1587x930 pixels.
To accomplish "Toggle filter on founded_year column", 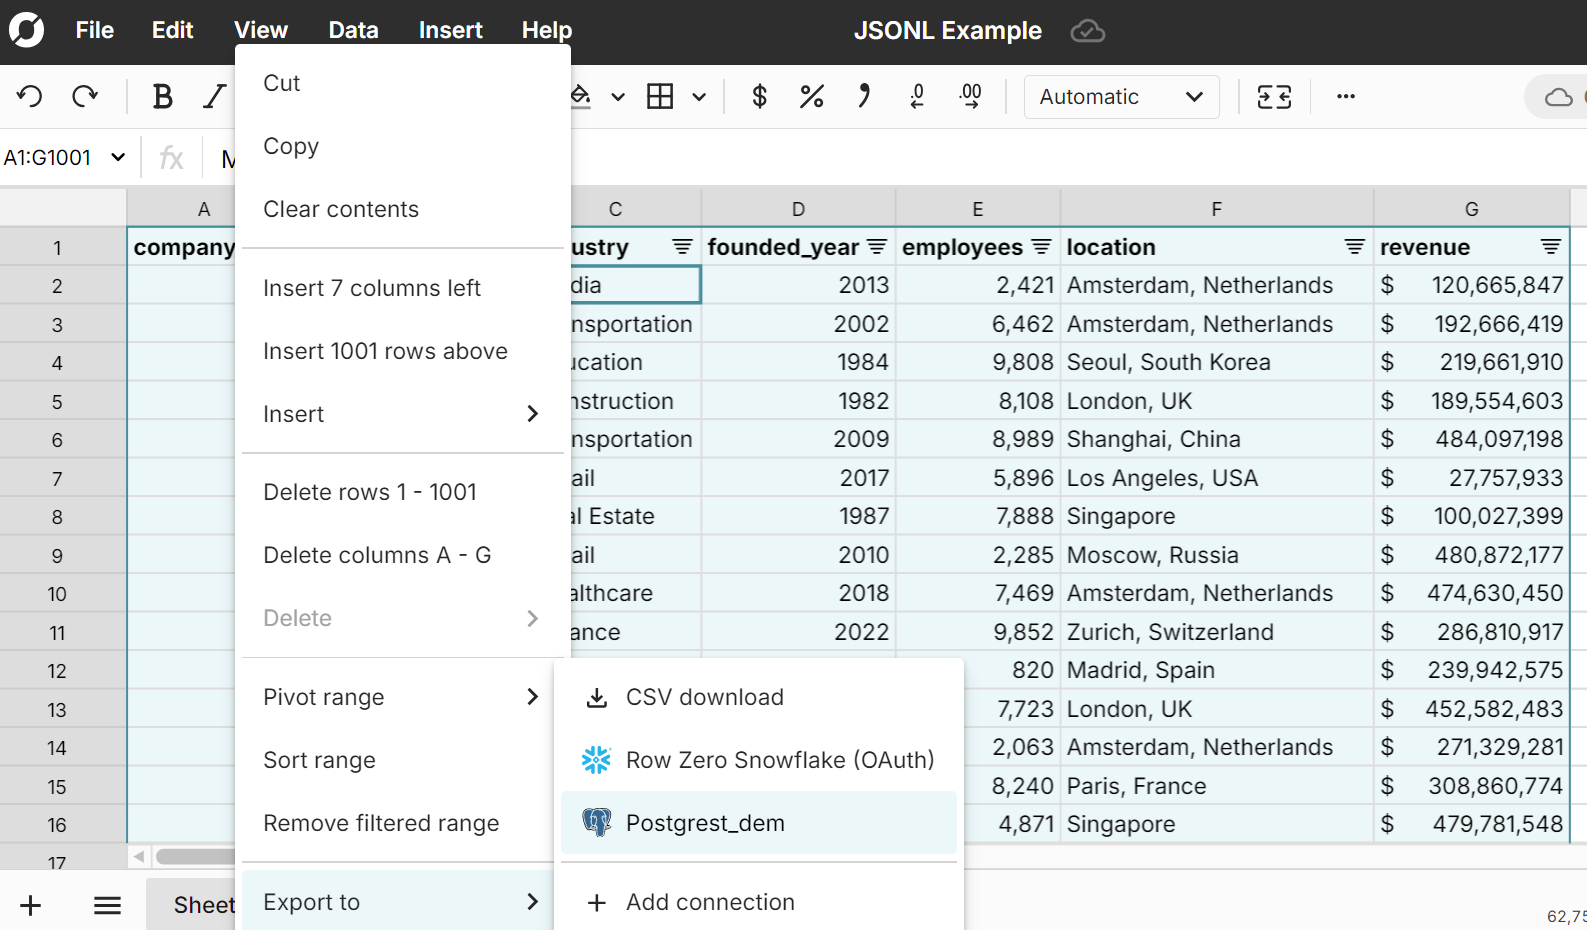I will coord(877,247).
